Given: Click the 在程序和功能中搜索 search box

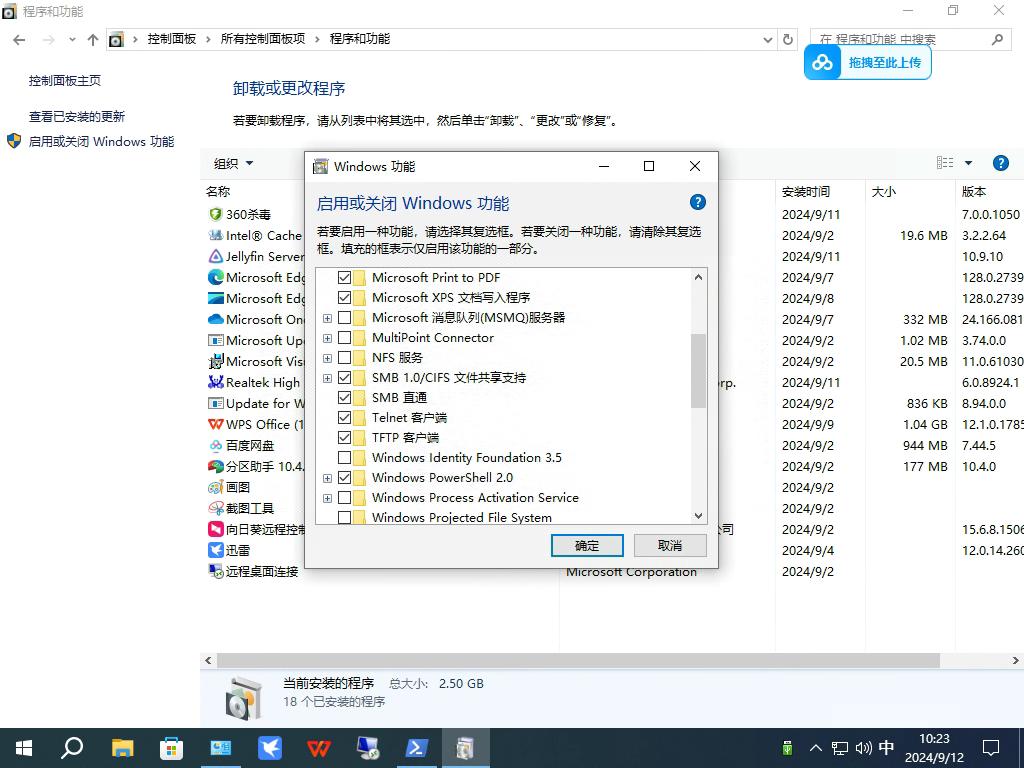Looking at the screenshot, I should point(909,39).
